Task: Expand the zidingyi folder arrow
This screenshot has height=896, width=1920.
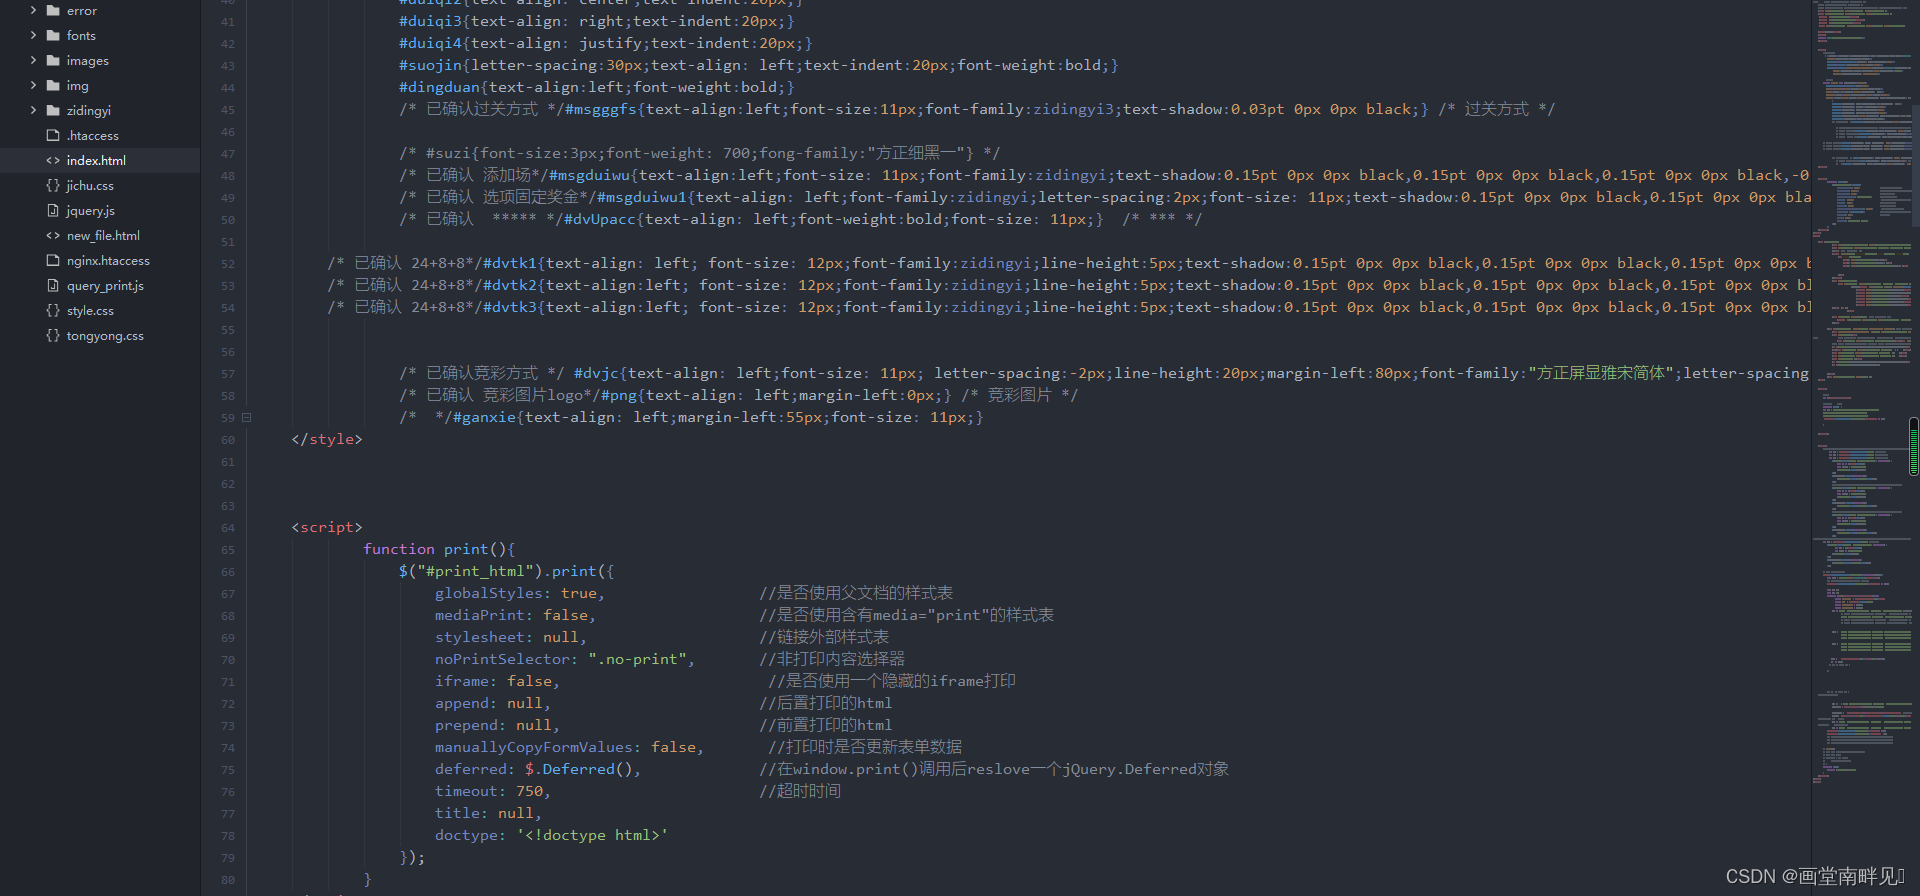Action: point(33,110)
